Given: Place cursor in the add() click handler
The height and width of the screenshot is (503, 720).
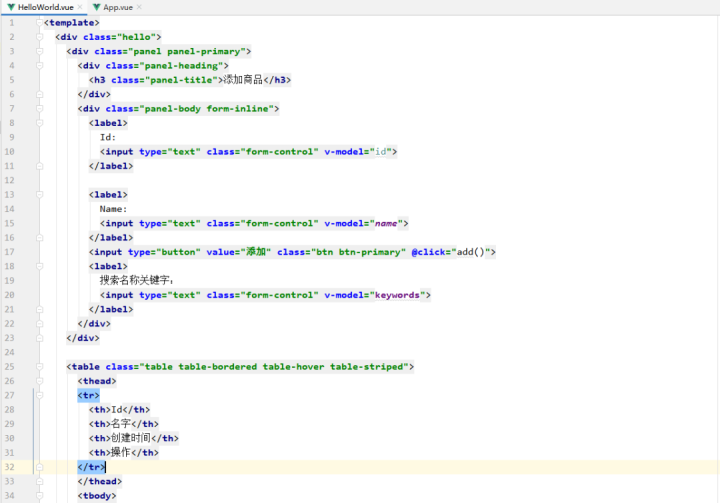Looking at the screenshot, I should click(471, 252).
